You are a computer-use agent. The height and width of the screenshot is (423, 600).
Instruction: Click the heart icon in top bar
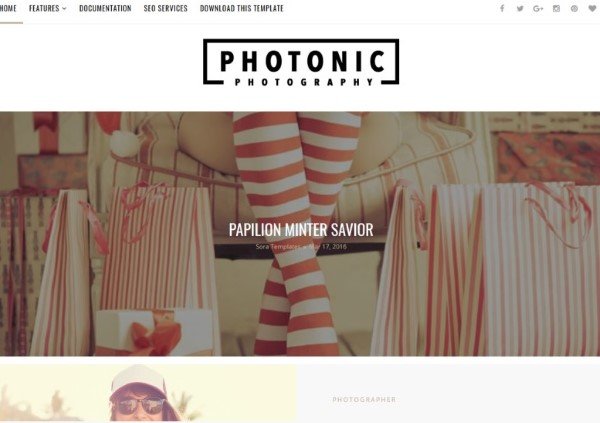pyautogui.click(x=592, y=8)
